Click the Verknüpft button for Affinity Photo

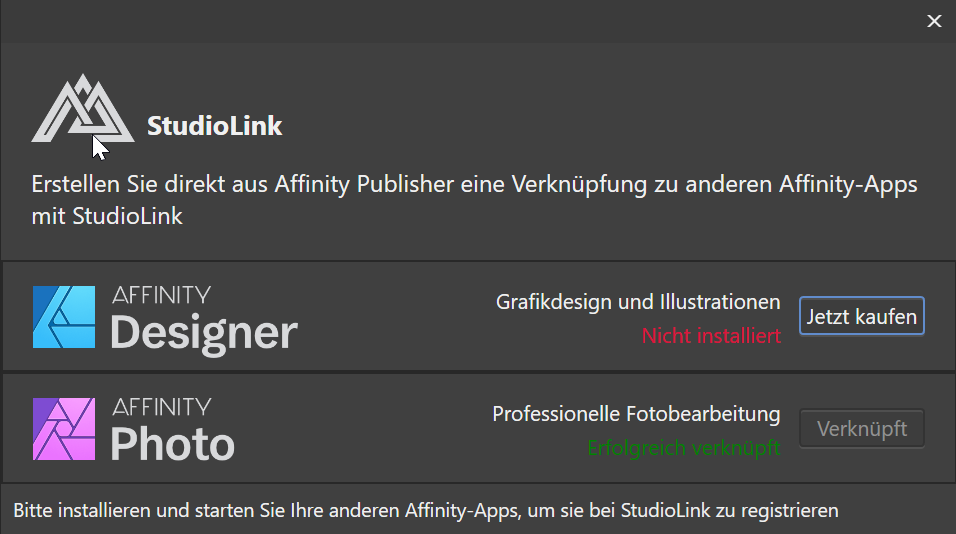[861, 429]
